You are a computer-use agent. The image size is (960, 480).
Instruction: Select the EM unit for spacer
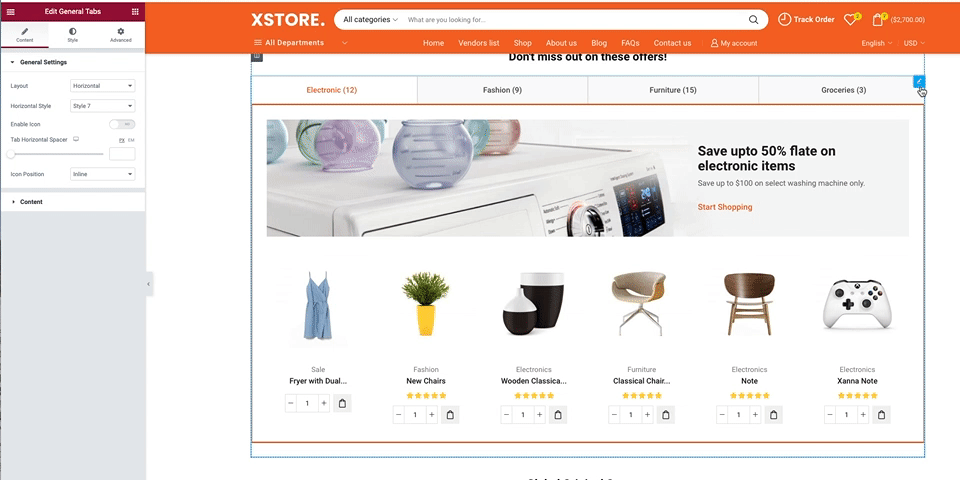tap(131, 140)
